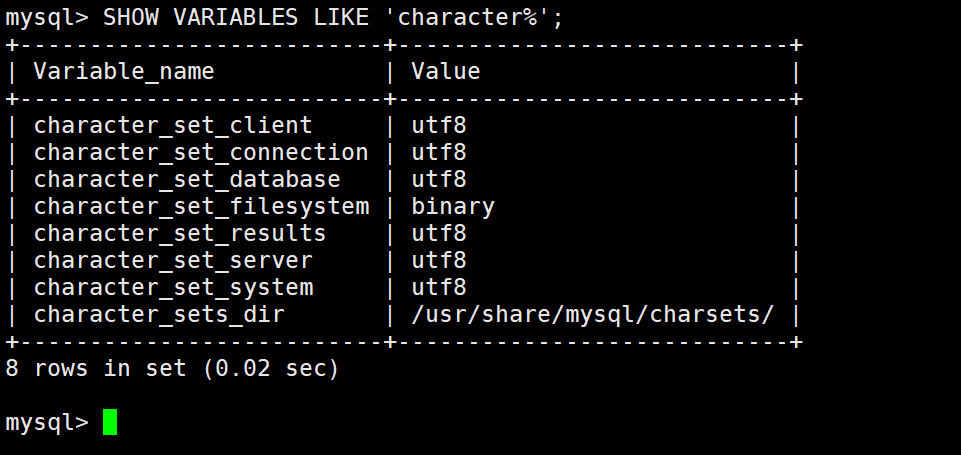Viewport: 961px width, 455px height.
Task: Click the last mysql> prompt
Action: pyautogui.click(x=47, y=422)
